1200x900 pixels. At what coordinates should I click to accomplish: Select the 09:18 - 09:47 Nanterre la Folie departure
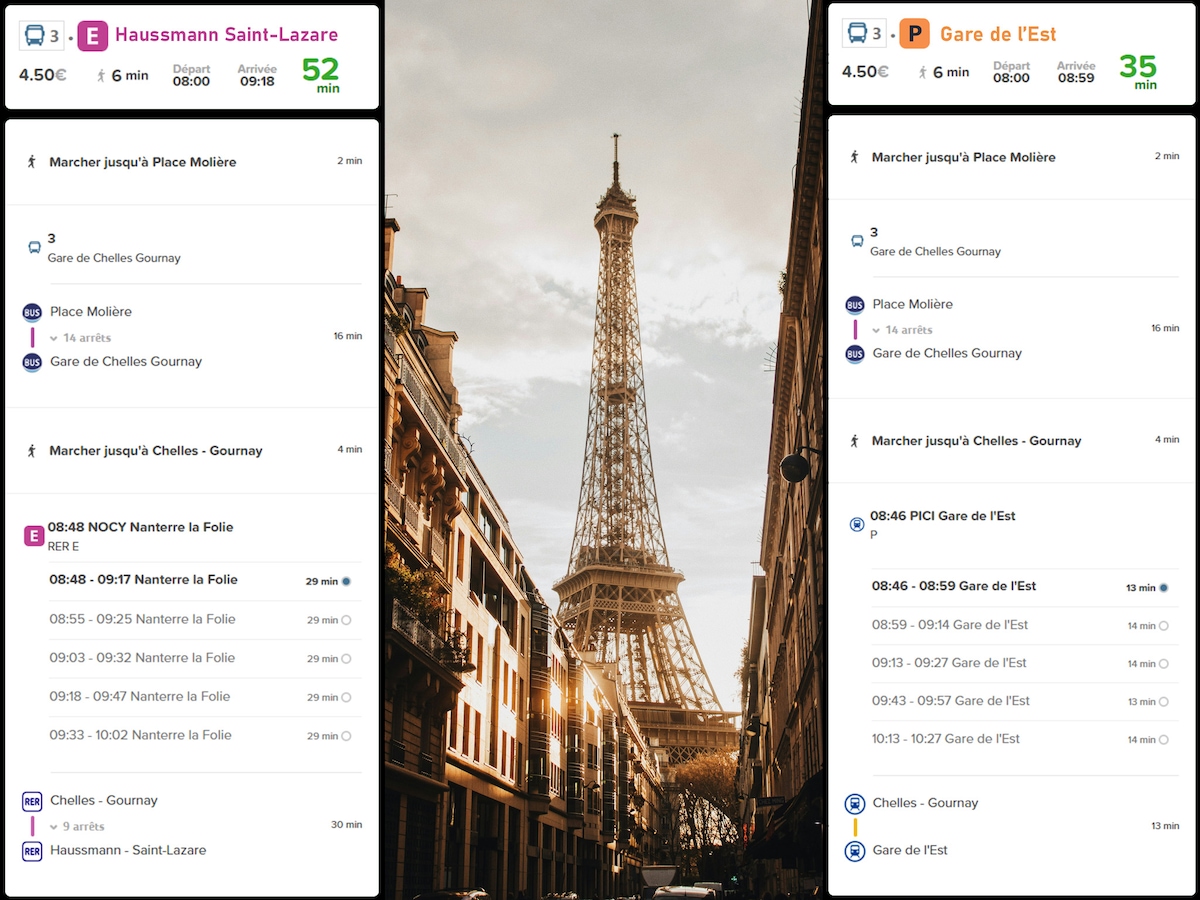click(x=205, y=697)
